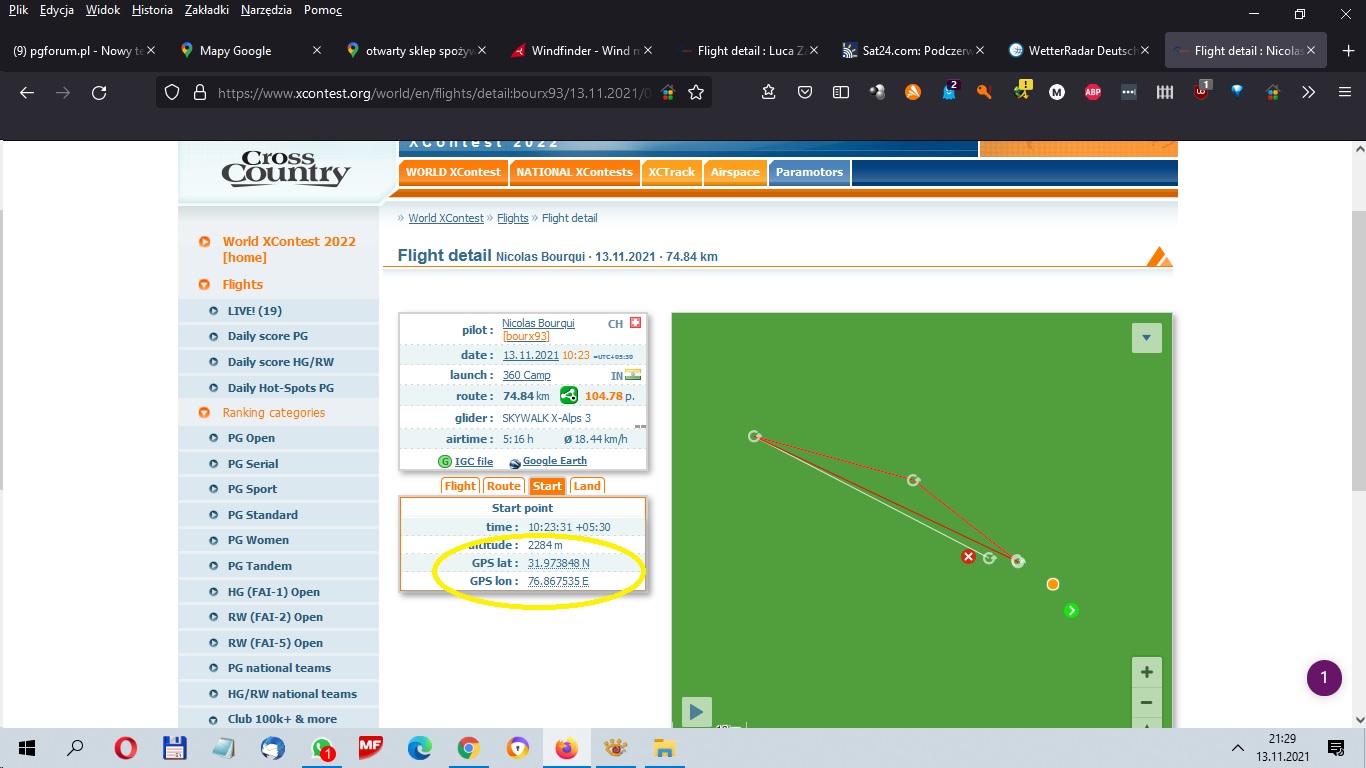Zoom out the map with minus button
The height and width of the screenshot is (768, 1366).
click(x=1147, y=702)
